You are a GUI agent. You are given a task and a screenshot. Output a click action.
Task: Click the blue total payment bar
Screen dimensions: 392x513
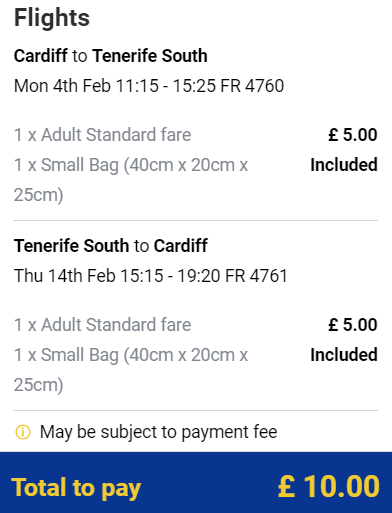(196, 482)
